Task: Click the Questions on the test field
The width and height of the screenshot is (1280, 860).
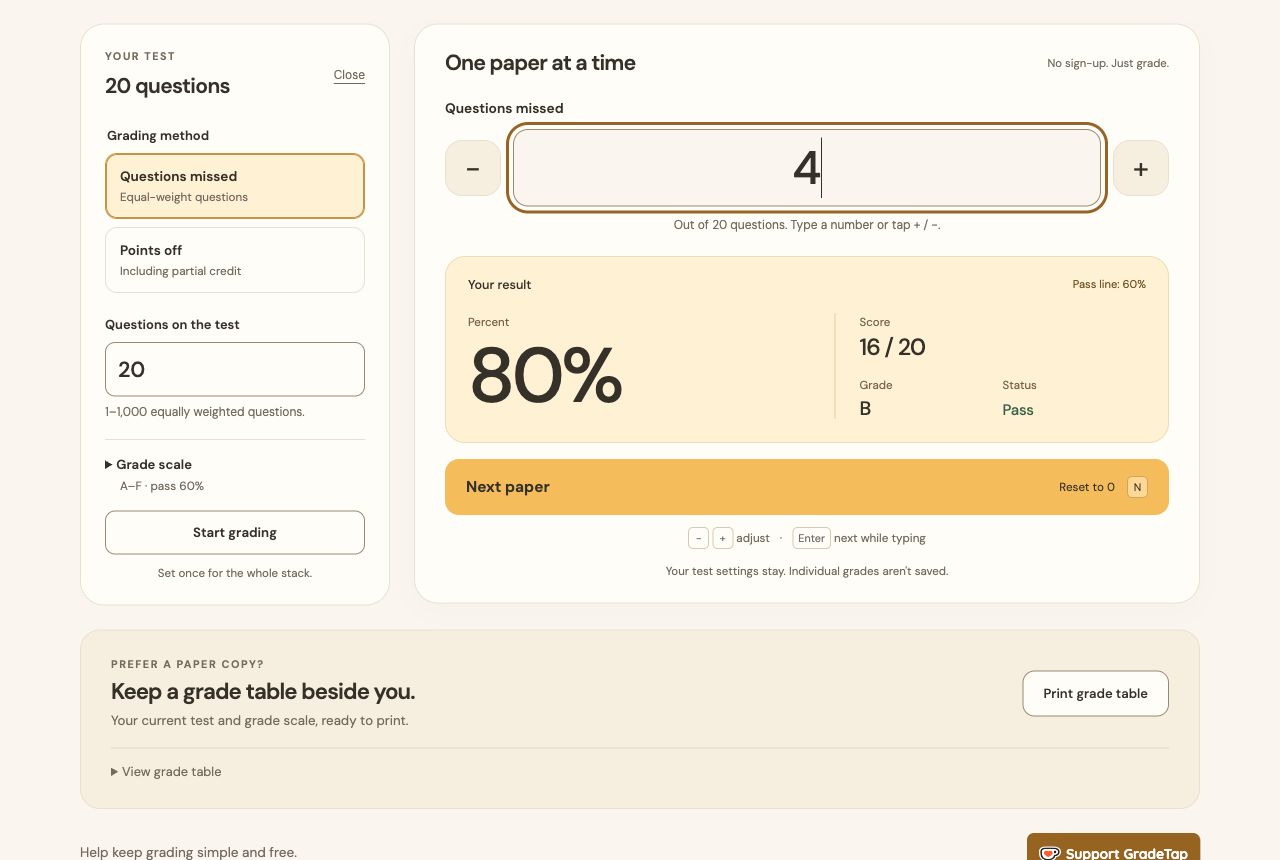Action: point(235,369)
